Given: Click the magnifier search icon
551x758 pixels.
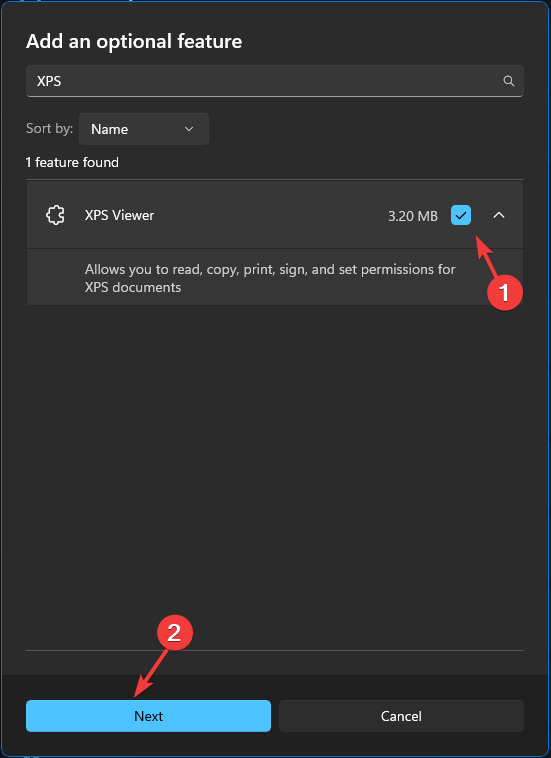Looking at the screenshot, I should [508, 81].
